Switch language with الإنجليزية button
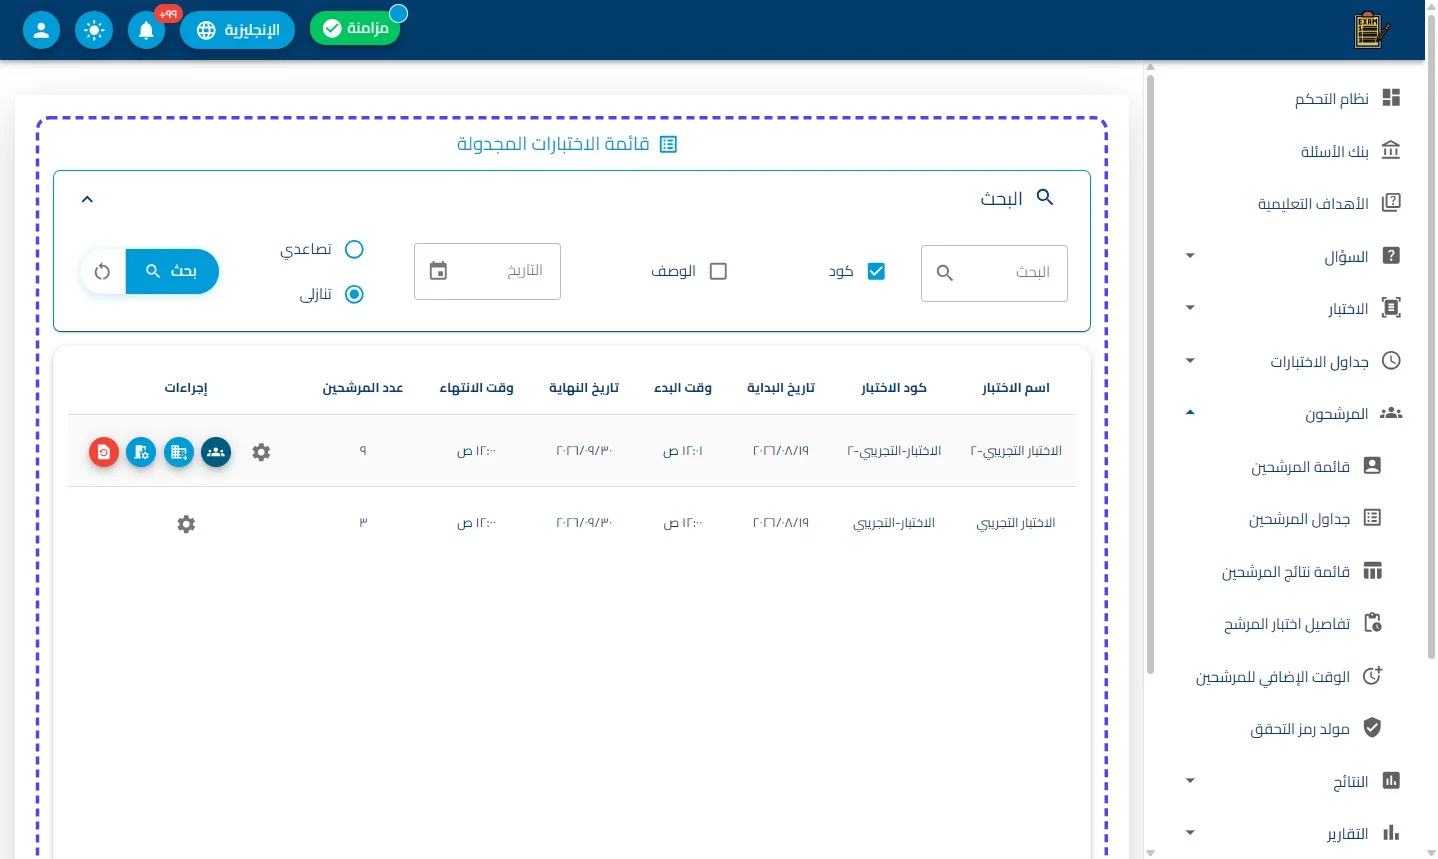Viewport: 1438px width, 859px height. (x=238, y=30)
